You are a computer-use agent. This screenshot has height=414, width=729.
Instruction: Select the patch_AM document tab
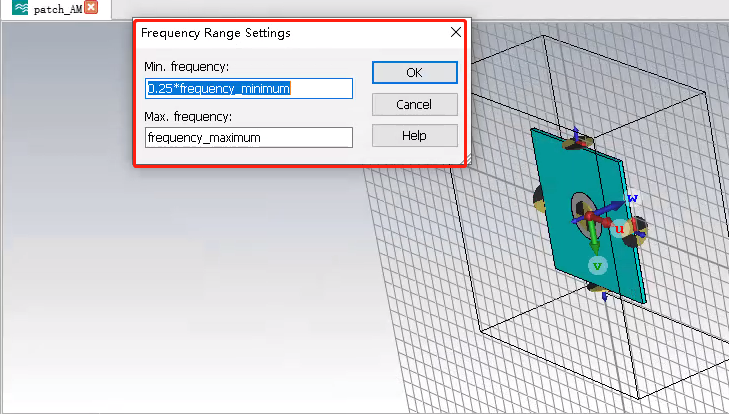pos(56,8)
